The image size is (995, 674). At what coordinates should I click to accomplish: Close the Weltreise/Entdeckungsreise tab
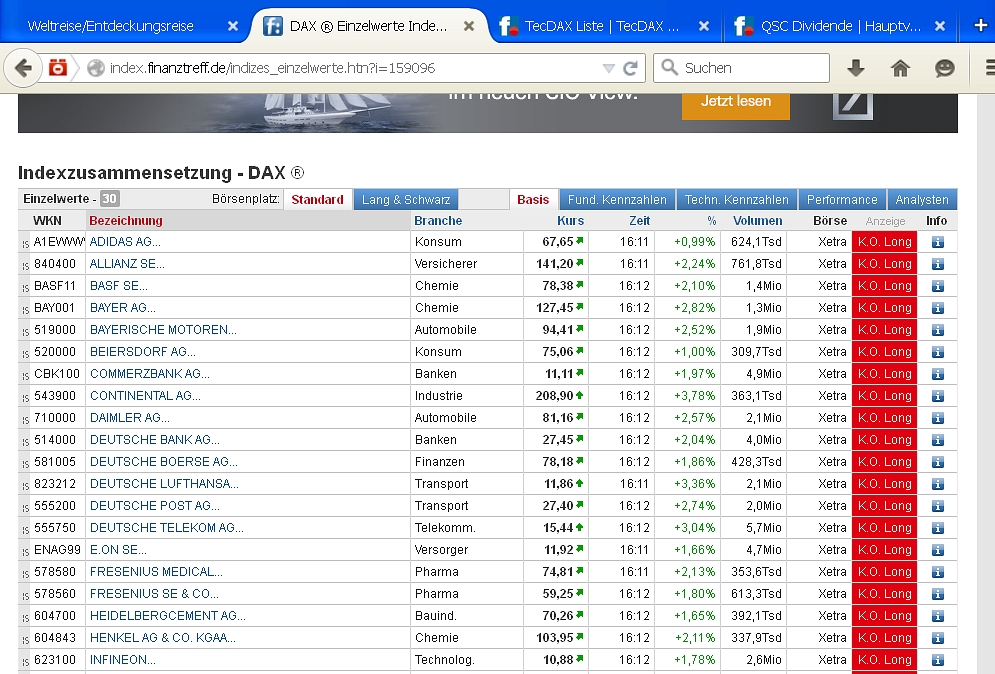click(233, 26)
